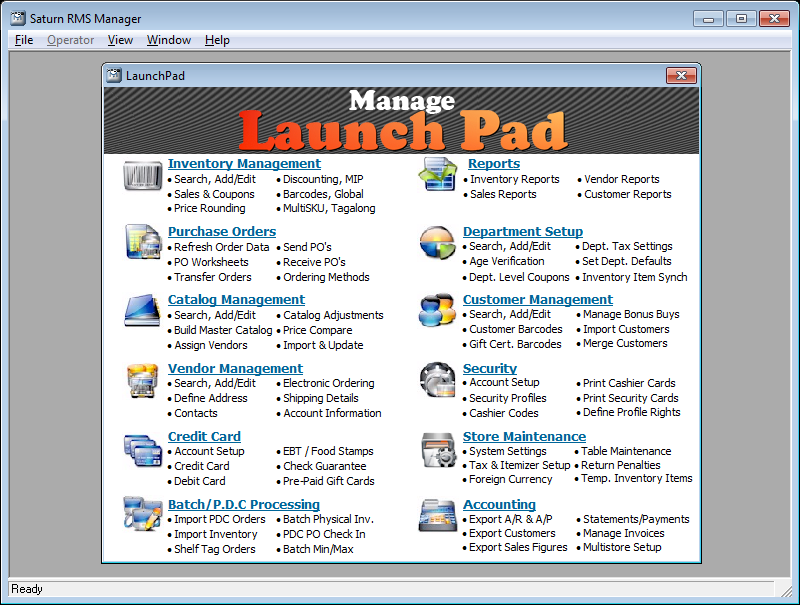Open the File menu
This screenshot has height=605, width=800.
click(x=24, y=40)
